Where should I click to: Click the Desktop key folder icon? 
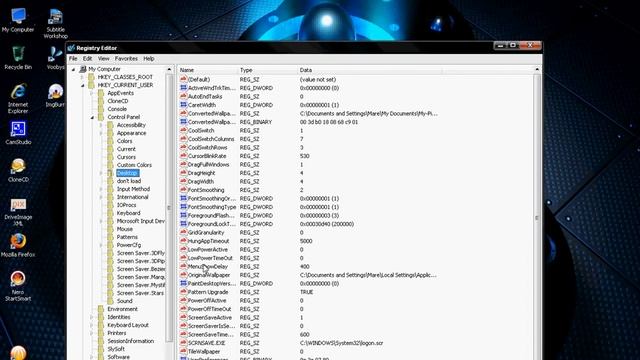tap(110, 173)
